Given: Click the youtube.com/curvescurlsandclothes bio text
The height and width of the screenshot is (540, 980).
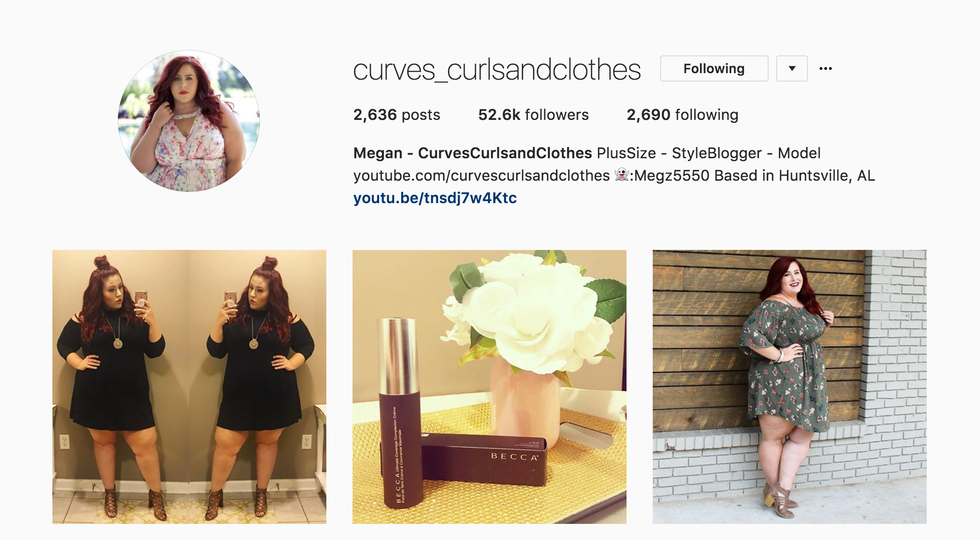Looking at the screenshot, I should tap(481, 176).
